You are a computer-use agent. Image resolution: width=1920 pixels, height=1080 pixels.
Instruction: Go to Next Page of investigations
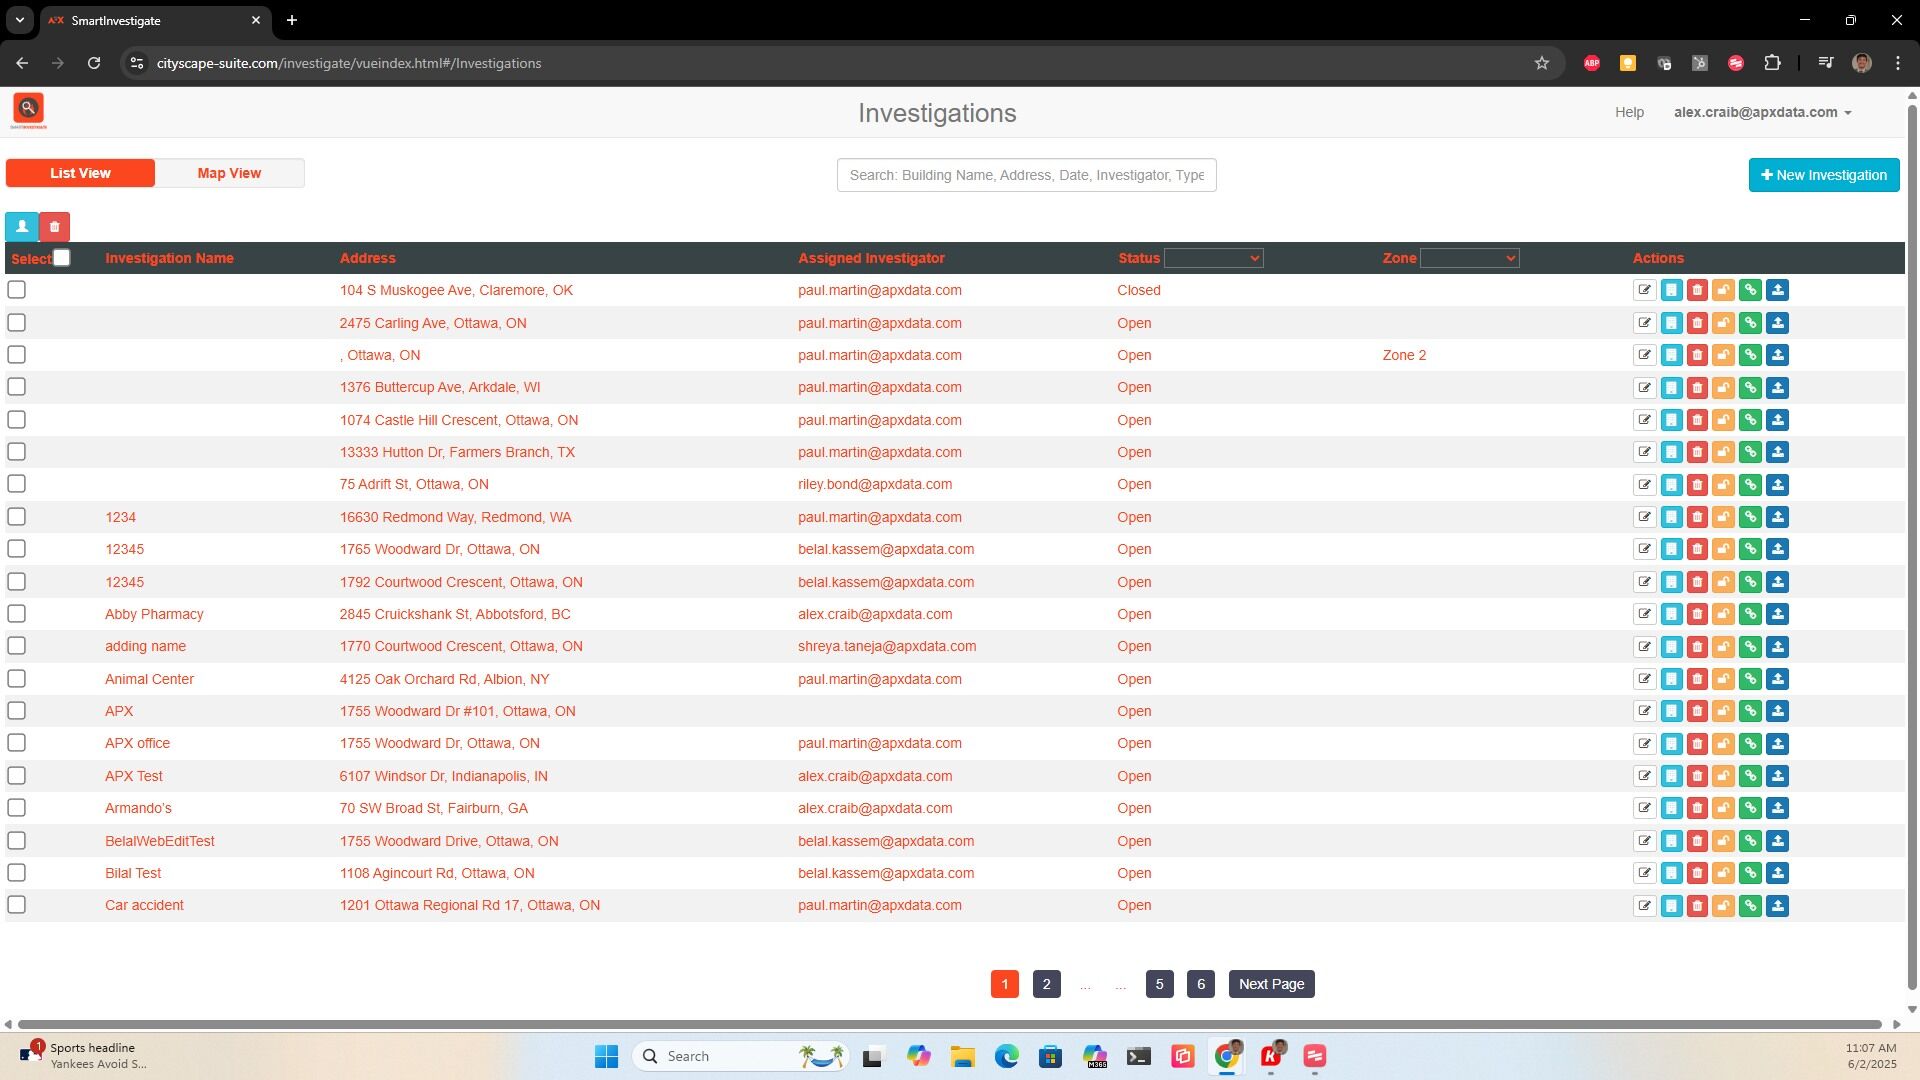1270,983
